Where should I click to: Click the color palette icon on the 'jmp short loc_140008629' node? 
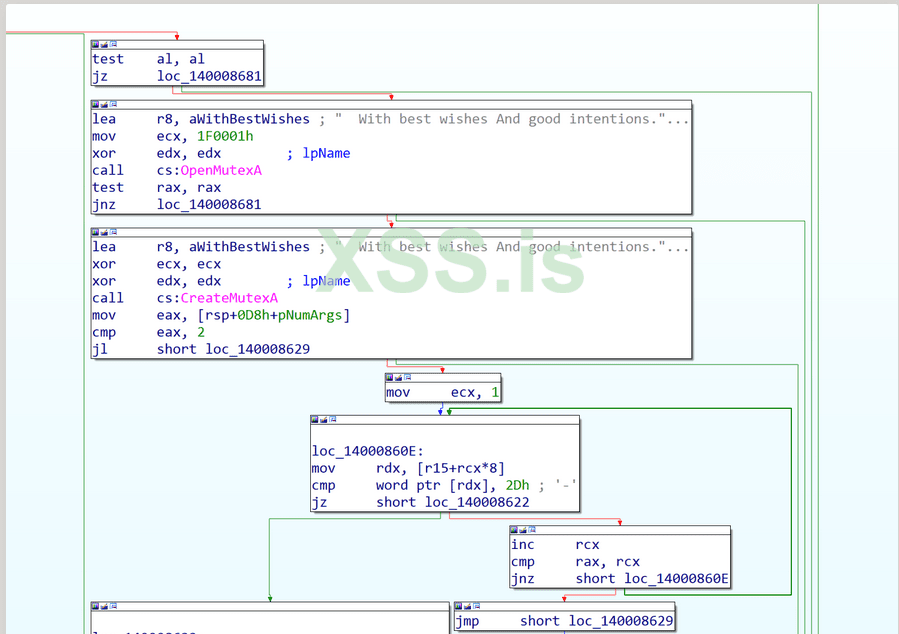(458, 606)
